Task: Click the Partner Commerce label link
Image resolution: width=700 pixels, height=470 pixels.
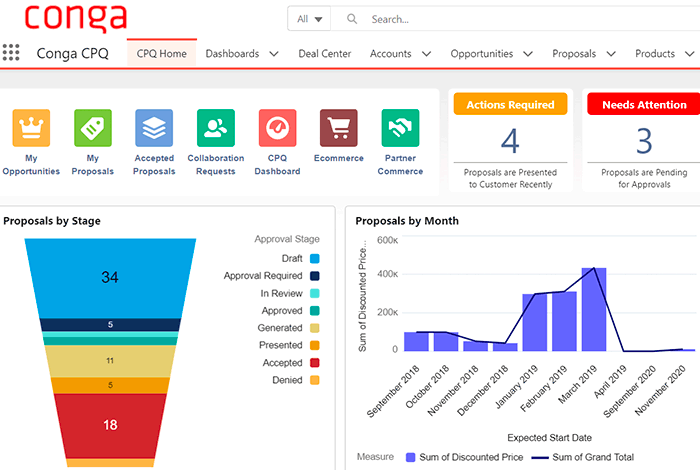Action: pos(400,165)
